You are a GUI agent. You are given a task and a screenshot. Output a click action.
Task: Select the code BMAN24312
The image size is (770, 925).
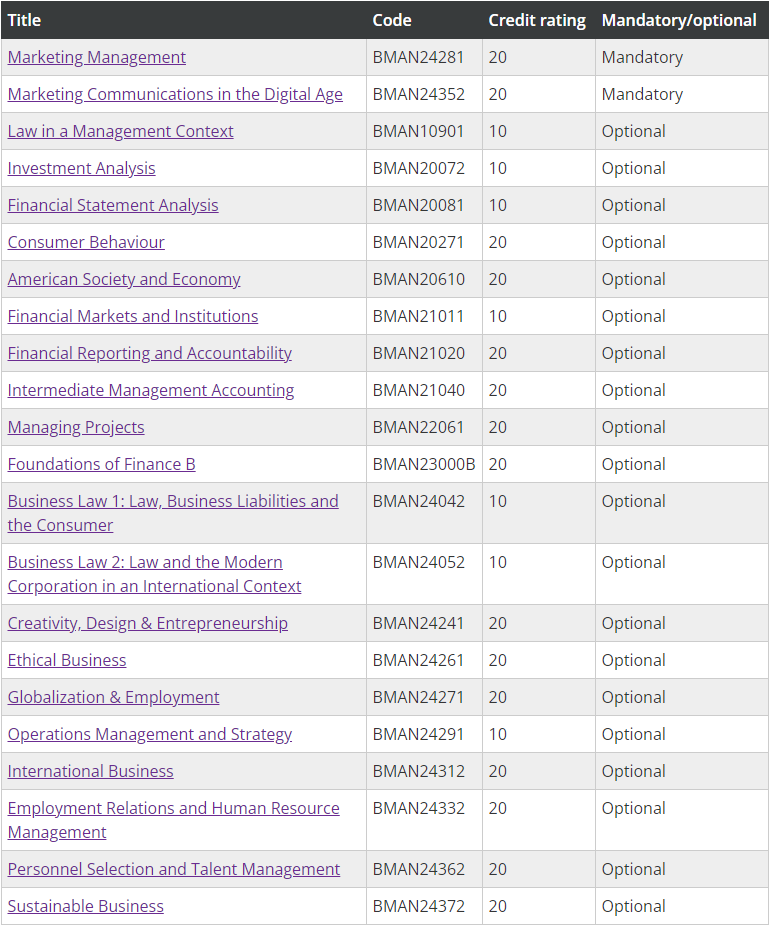(x=418, y=772)
